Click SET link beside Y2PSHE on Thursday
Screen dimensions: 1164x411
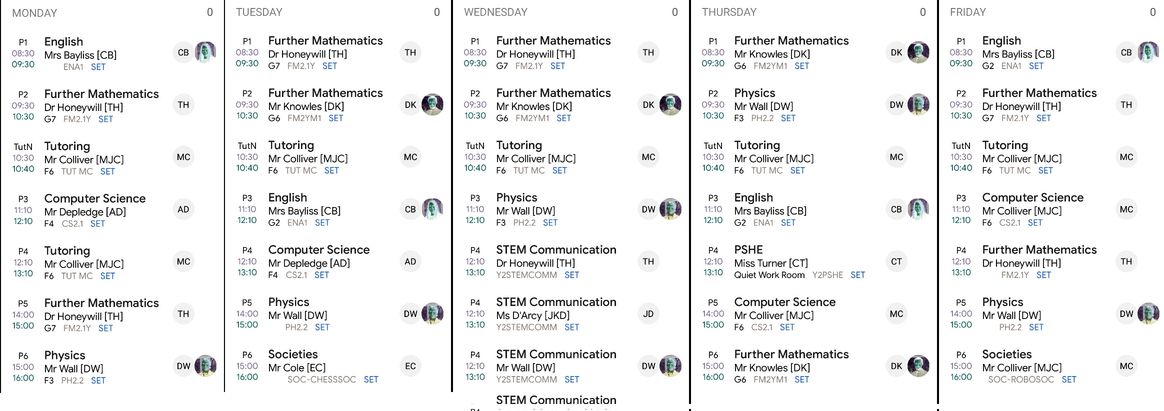(858, 275)
